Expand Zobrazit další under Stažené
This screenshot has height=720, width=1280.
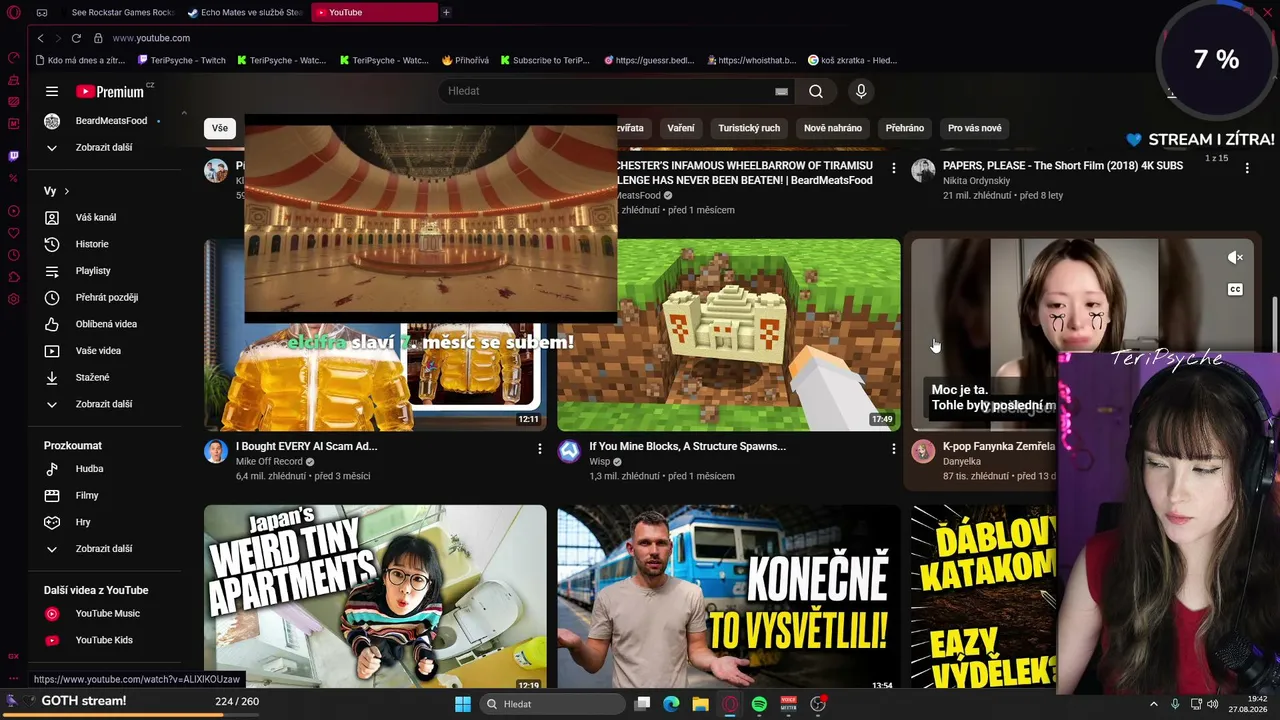point(105,404)
